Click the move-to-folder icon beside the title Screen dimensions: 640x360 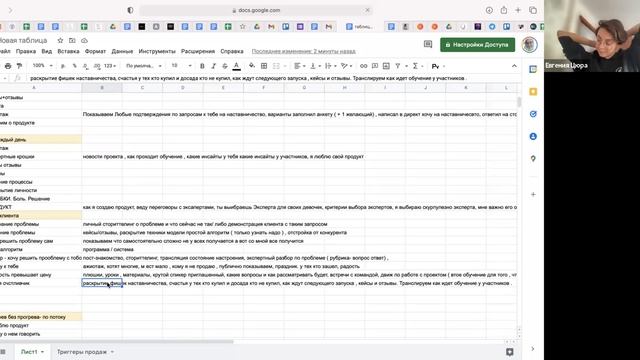pyautogui.click(x=72, y=40)
